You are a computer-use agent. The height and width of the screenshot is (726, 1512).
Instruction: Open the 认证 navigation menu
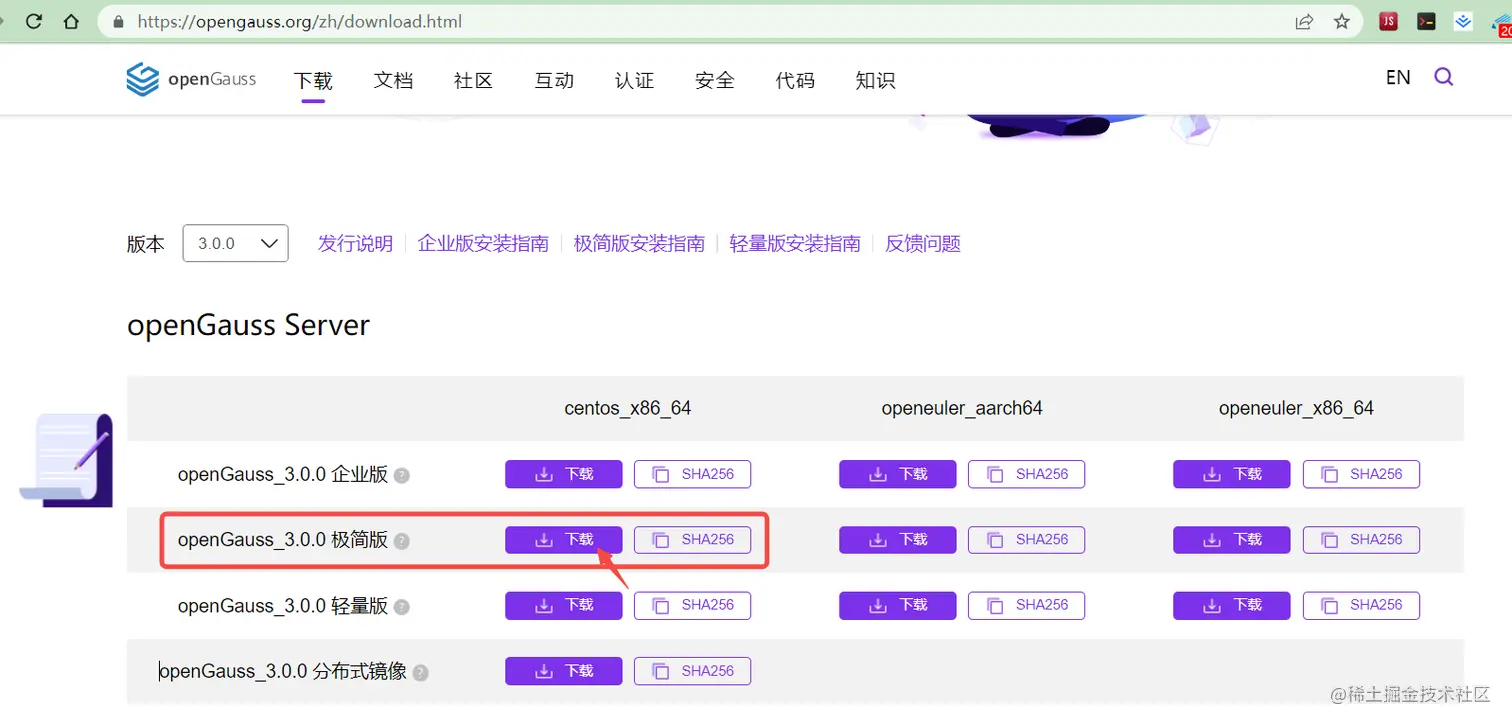[634, 81]
